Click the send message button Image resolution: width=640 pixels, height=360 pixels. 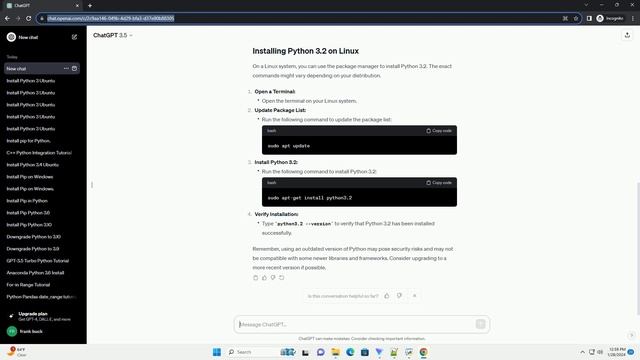pyautogui.click(x=480, y=324)
